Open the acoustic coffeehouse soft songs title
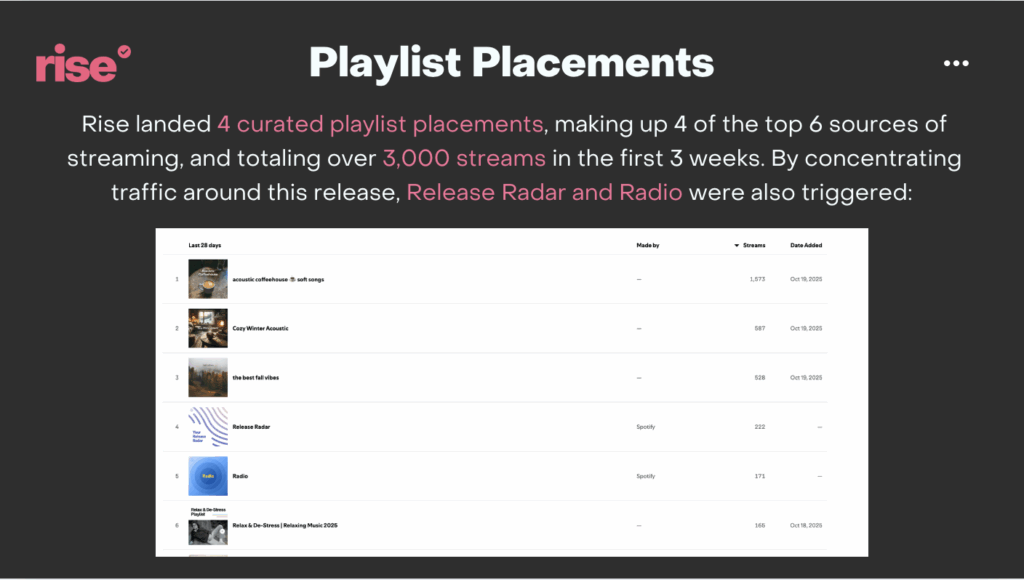Viewport: 1024px width, 580px height. [x=278, y=279]
